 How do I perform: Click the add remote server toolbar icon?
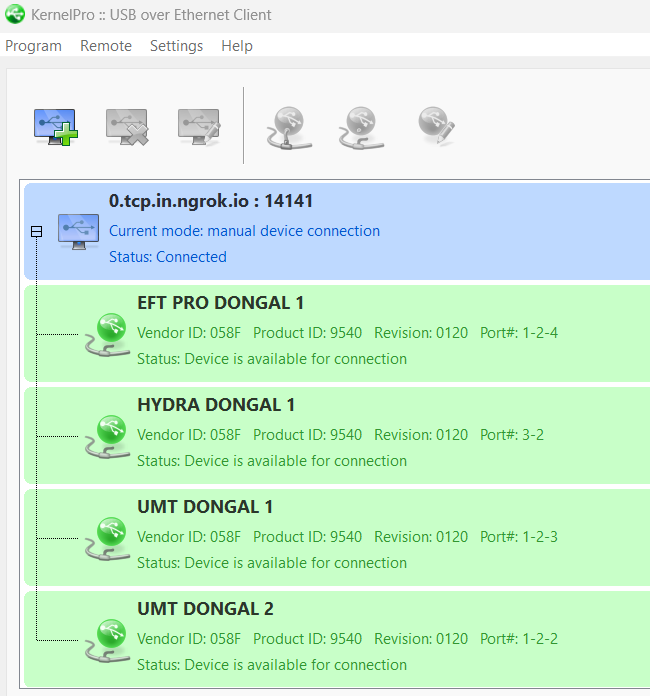[55, 126]
